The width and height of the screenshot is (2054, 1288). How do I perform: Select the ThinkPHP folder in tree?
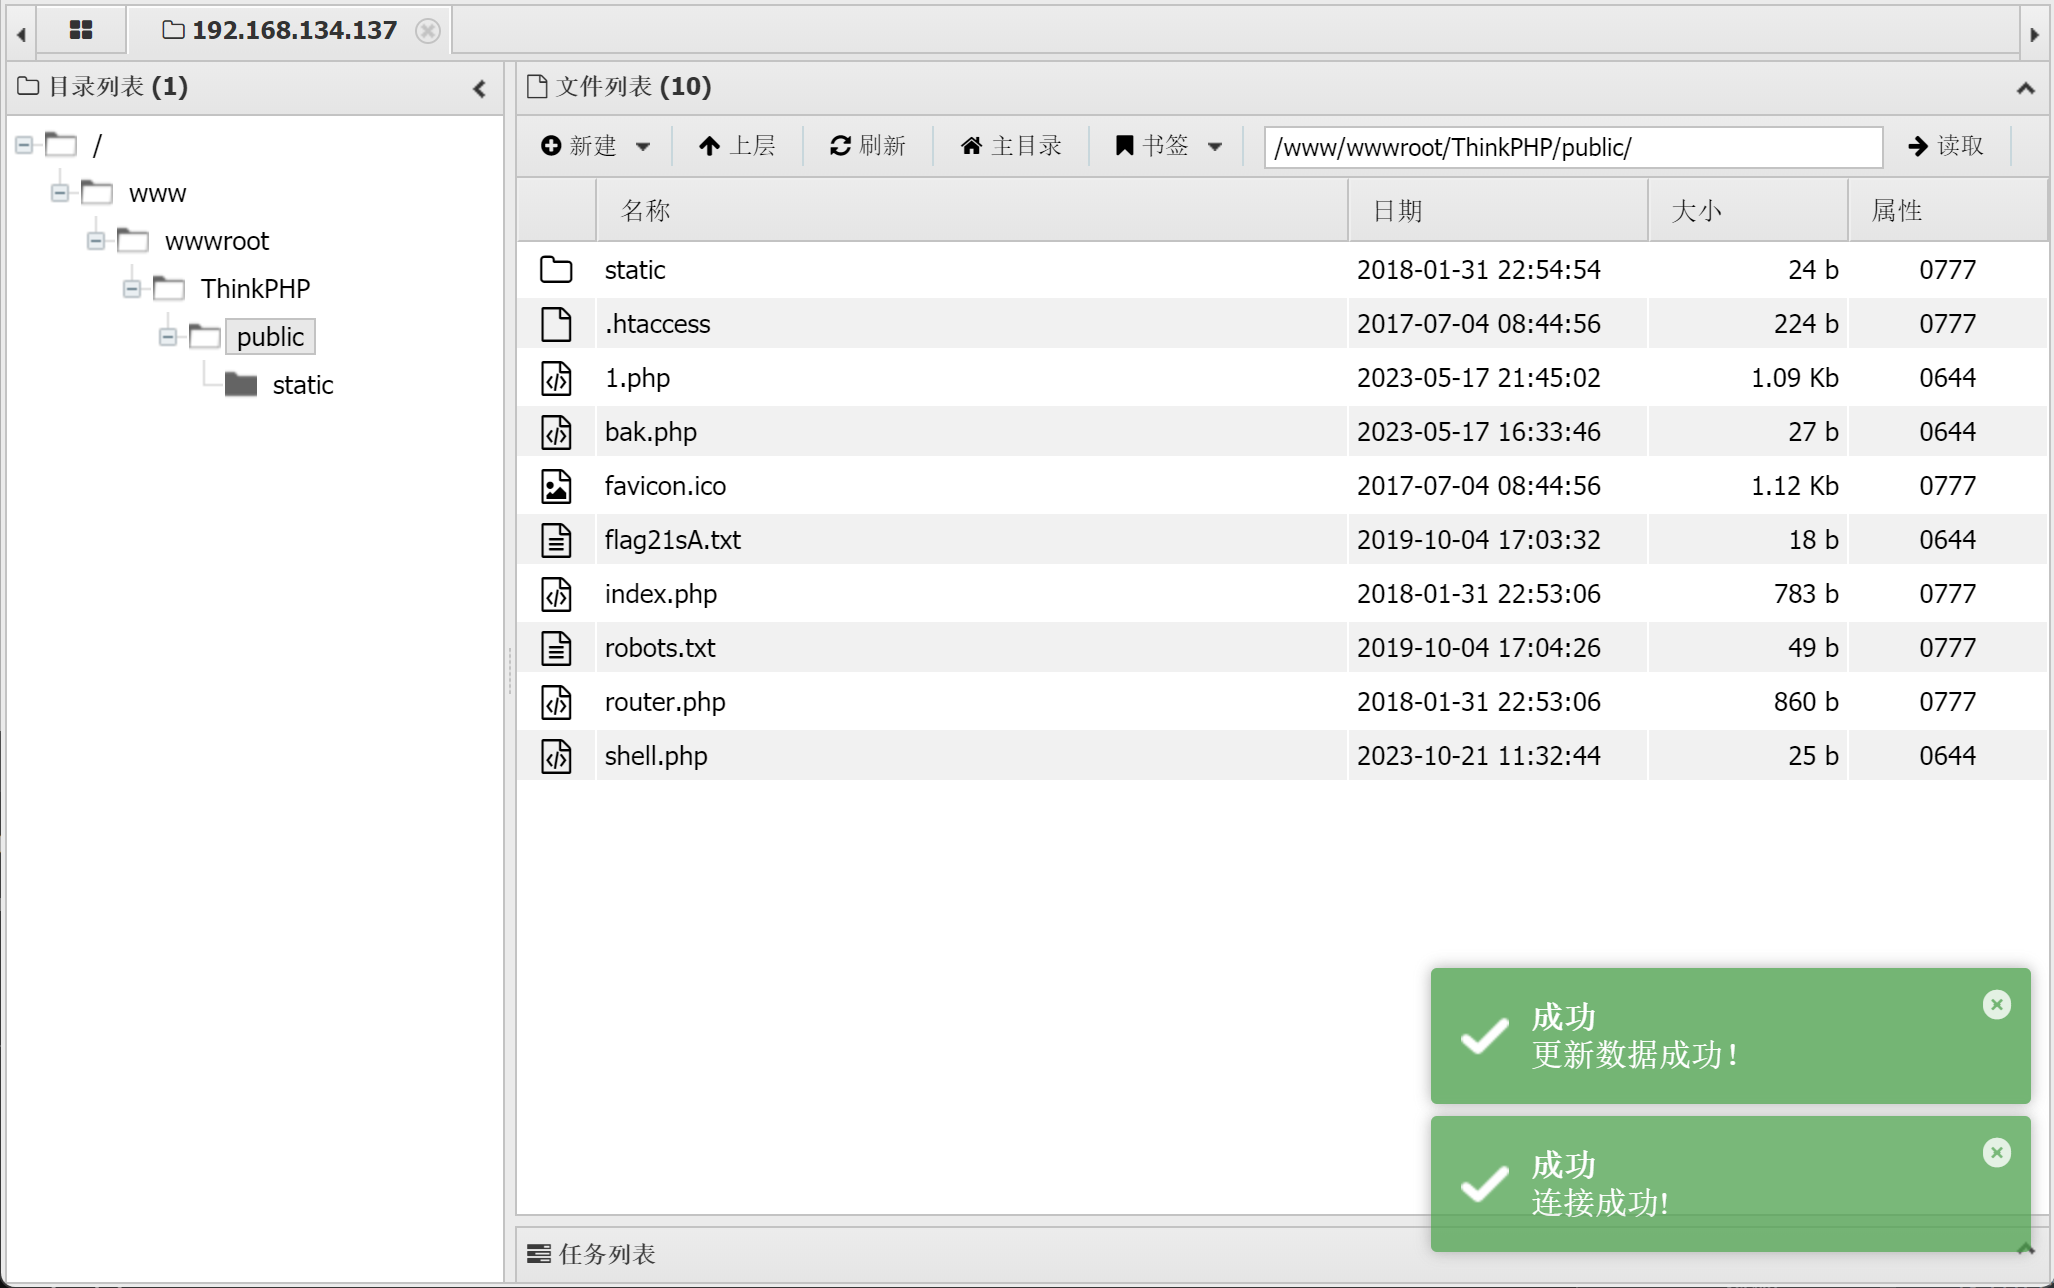tap(255, 289)
